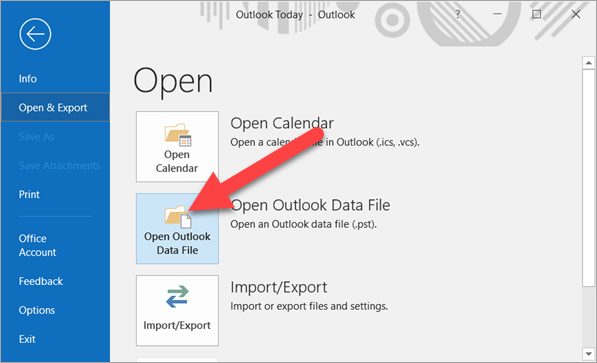
Task: Click 'Open an Outlook data file (.pst).' description
Action: click(x=303, y=224)
